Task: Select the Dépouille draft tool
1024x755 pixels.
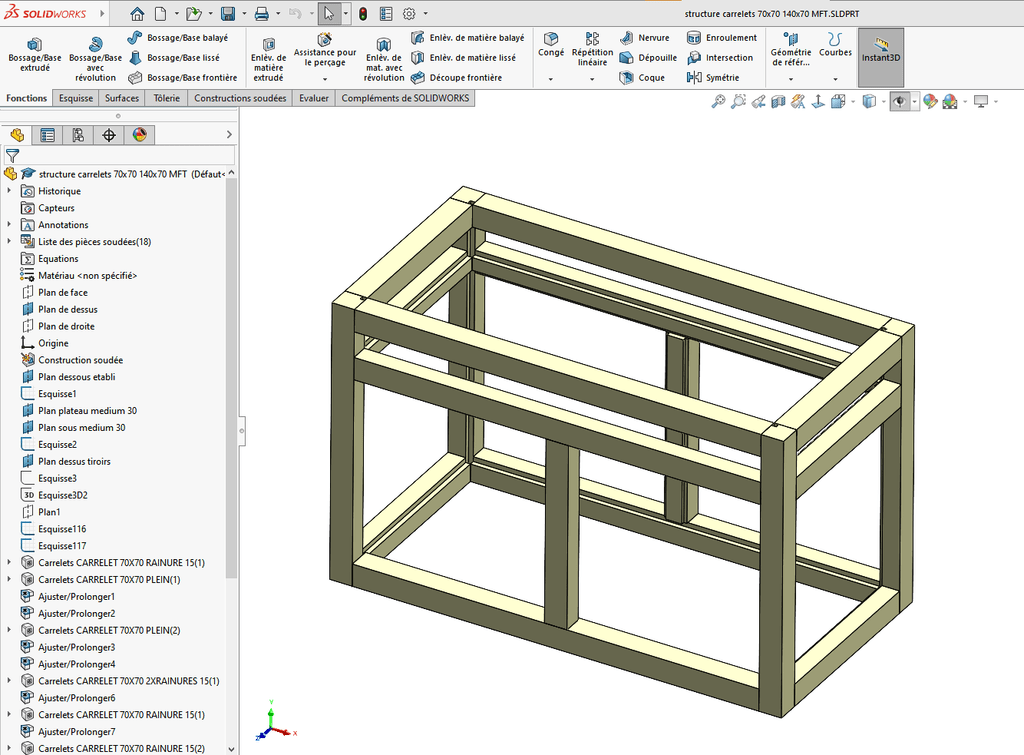Action: (648, 57)
